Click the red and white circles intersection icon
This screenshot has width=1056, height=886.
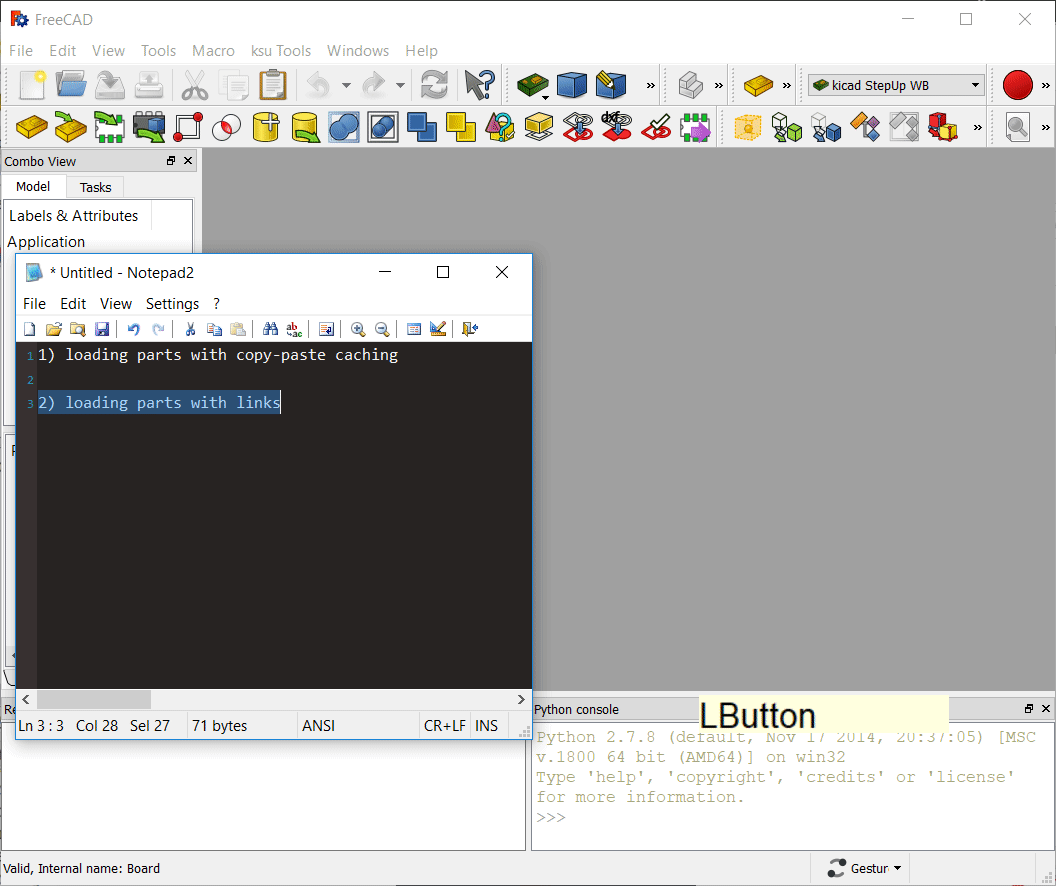tap(226, 127)
